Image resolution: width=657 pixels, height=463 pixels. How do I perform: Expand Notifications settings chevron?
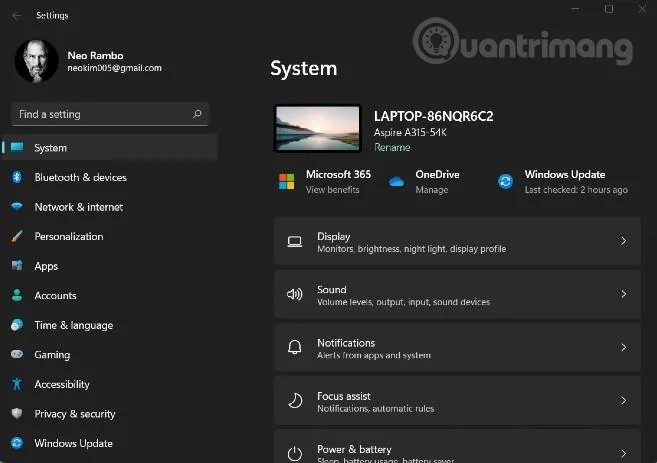[x=623, y=347]
